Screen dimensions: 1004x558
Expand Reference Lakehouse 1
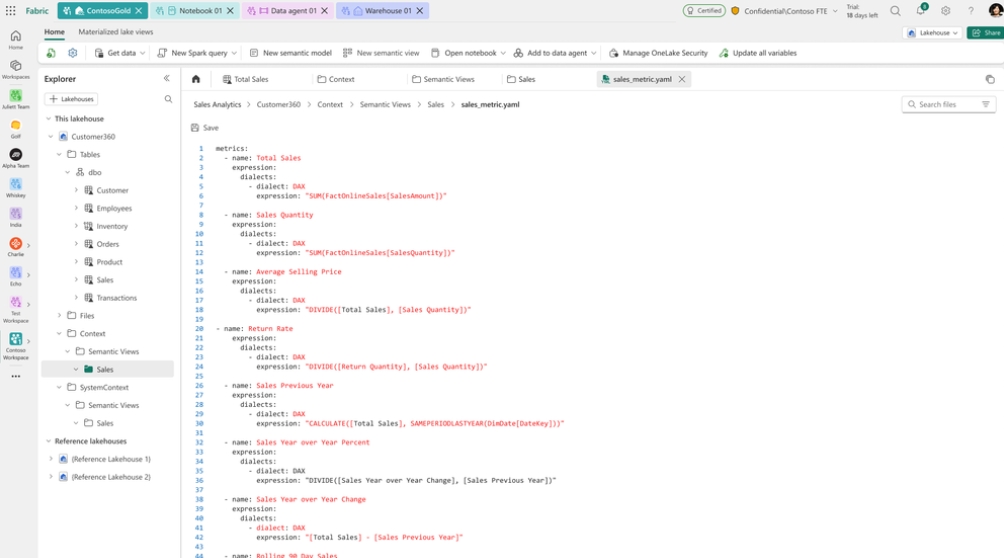(x=51, y=459)
